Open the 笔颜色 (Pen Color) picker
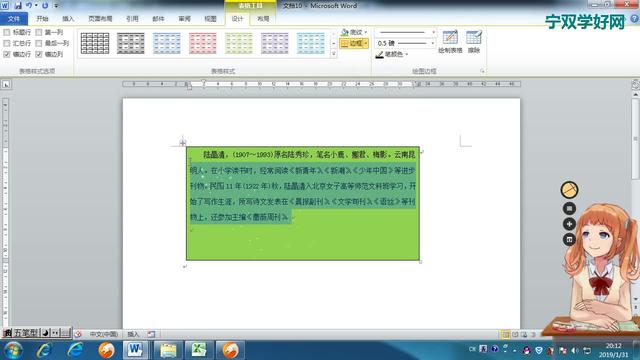The height and width of the screenshot is (360, 640). [x=392, y=54]
